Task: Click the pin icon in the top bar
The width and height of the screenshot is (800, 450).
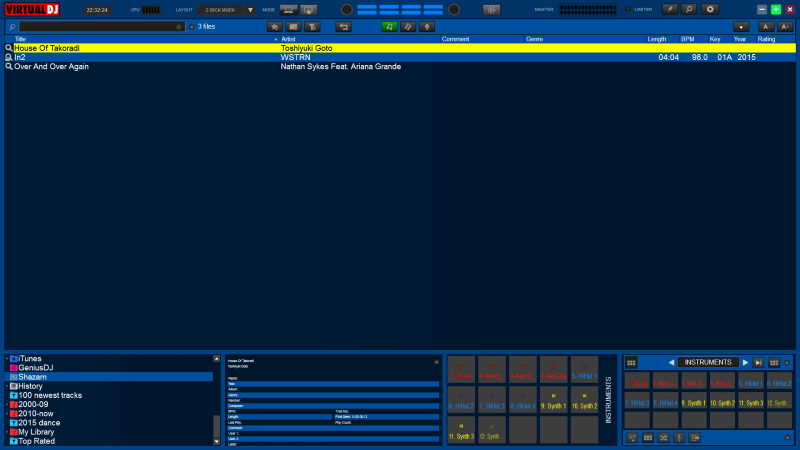Action: pos(670,9)
